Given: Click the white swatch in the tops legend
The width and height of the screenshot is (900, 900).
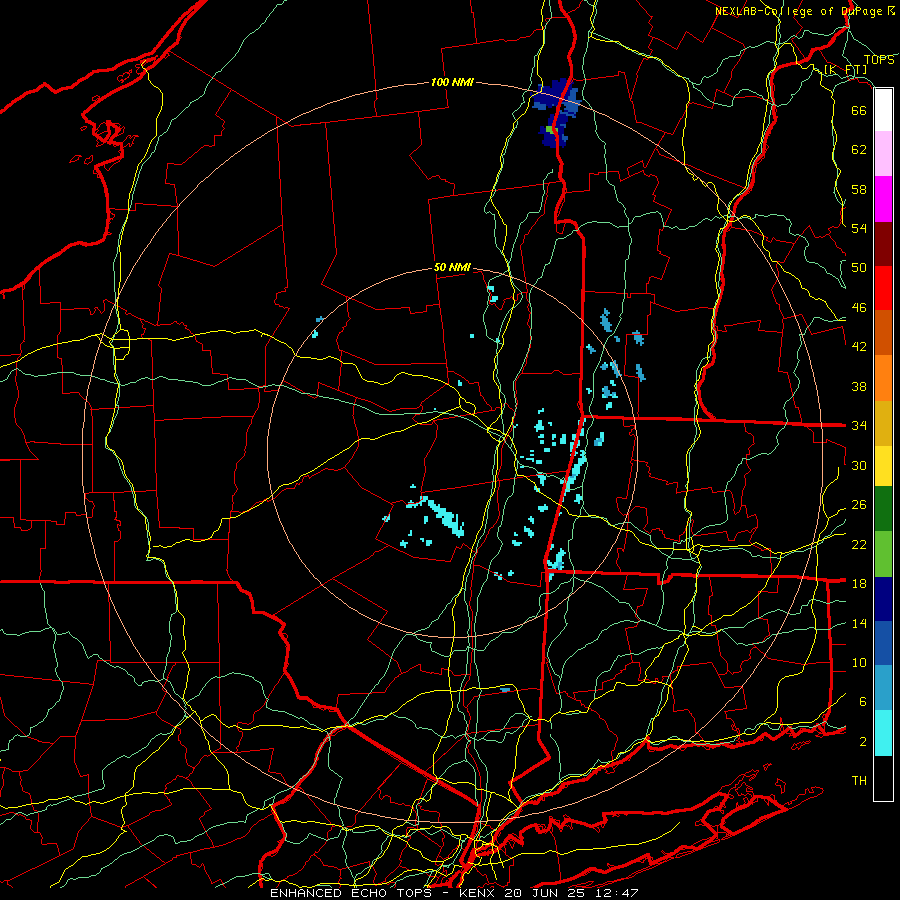Looking at the screenshot, I should 883,110.
